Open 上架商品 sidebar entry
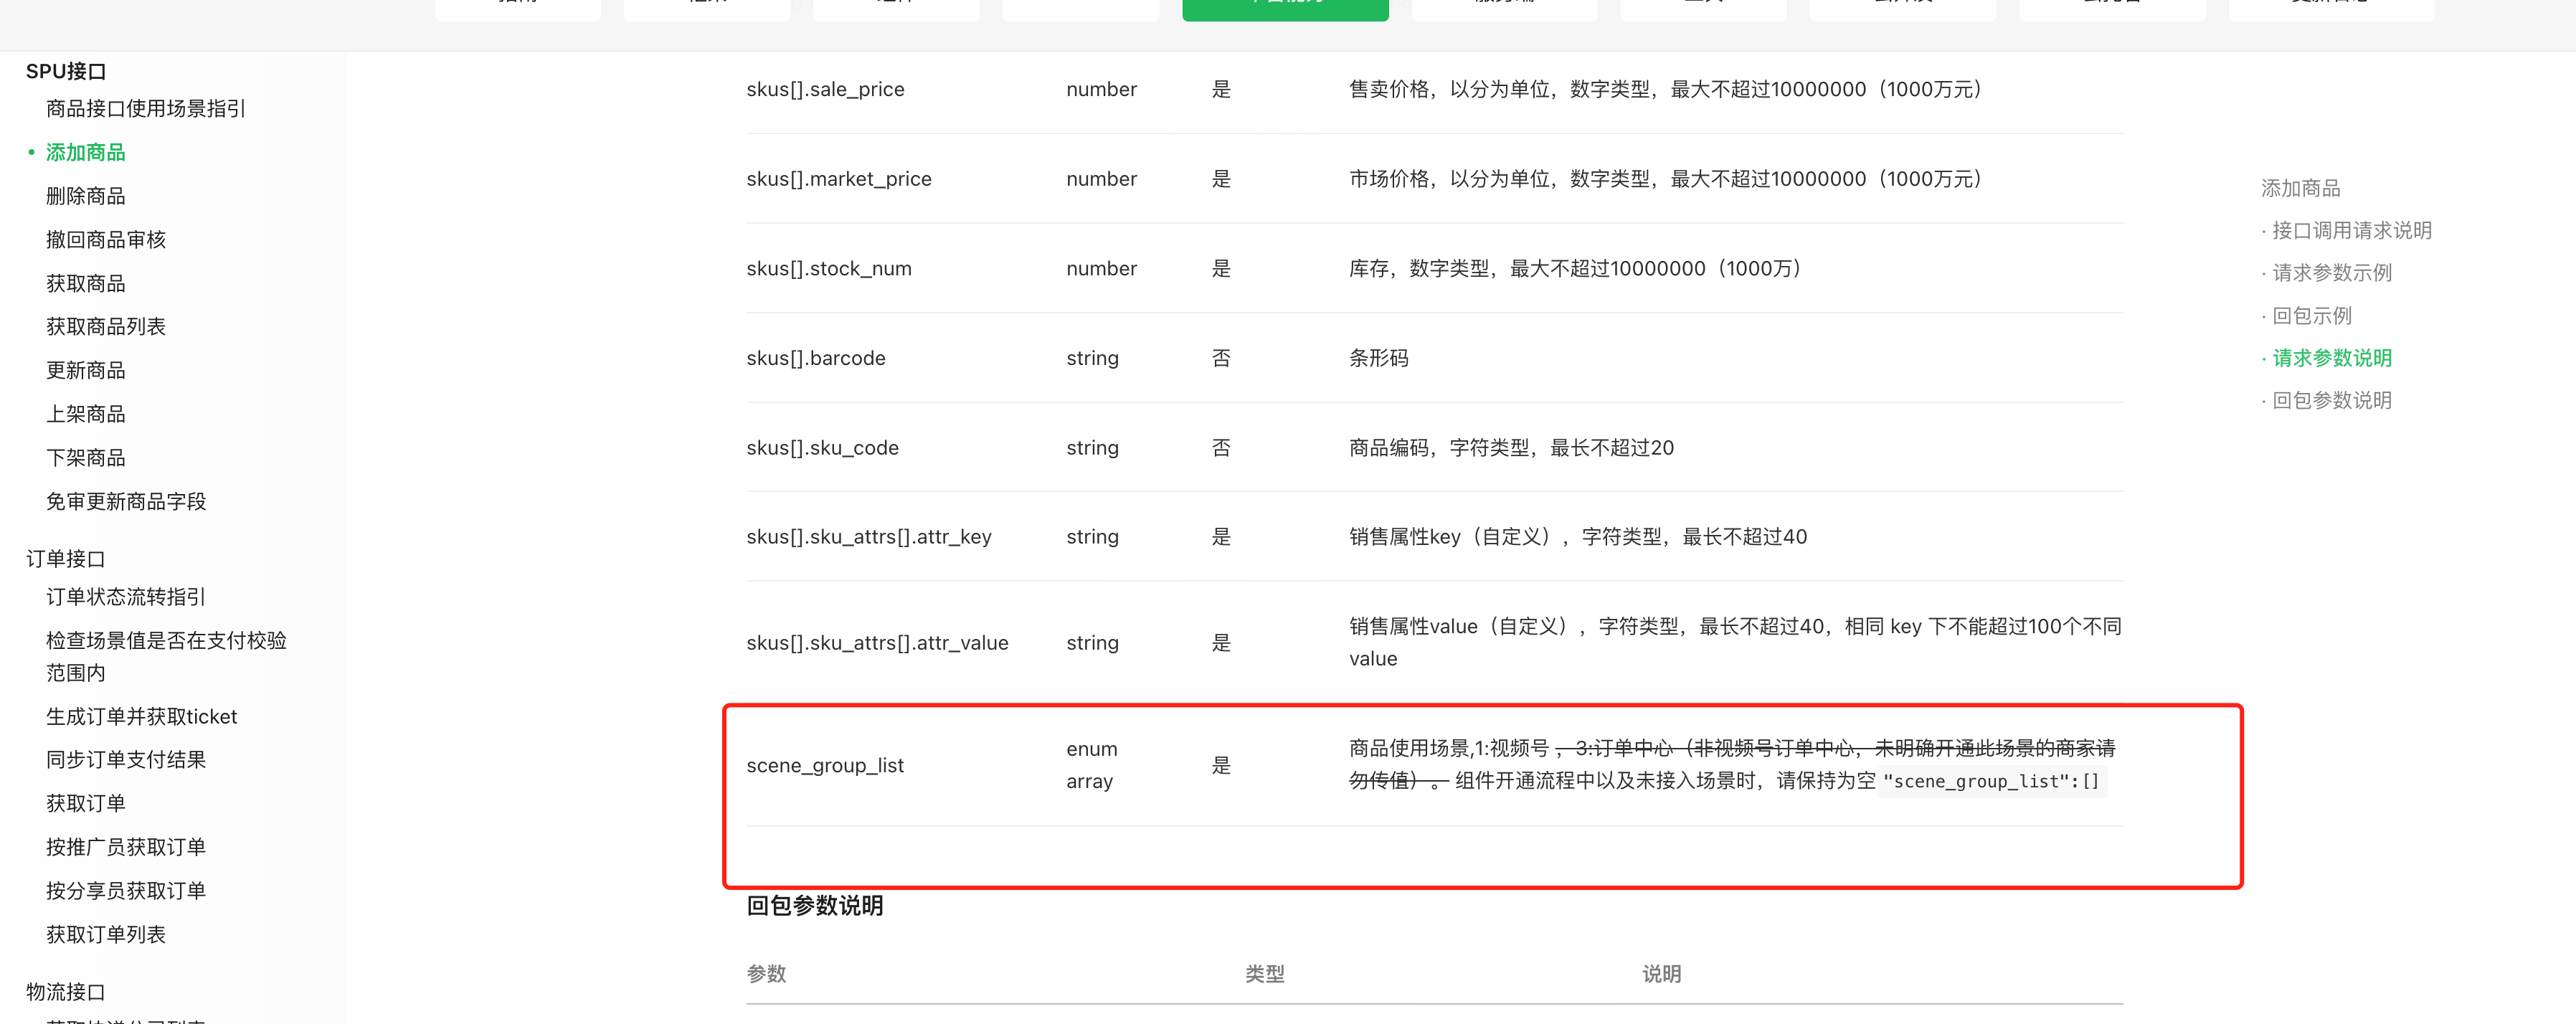 tap(85, 414)
